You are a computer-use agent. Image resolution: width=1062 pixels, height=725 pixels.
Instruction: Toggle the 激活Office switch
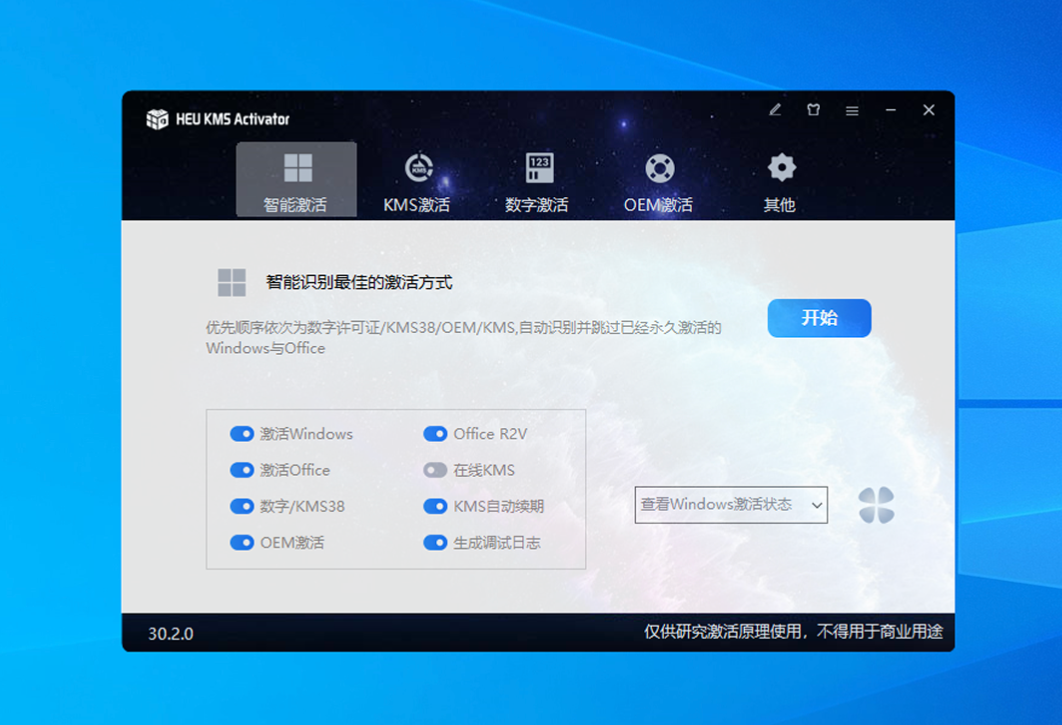pos(242,470)
